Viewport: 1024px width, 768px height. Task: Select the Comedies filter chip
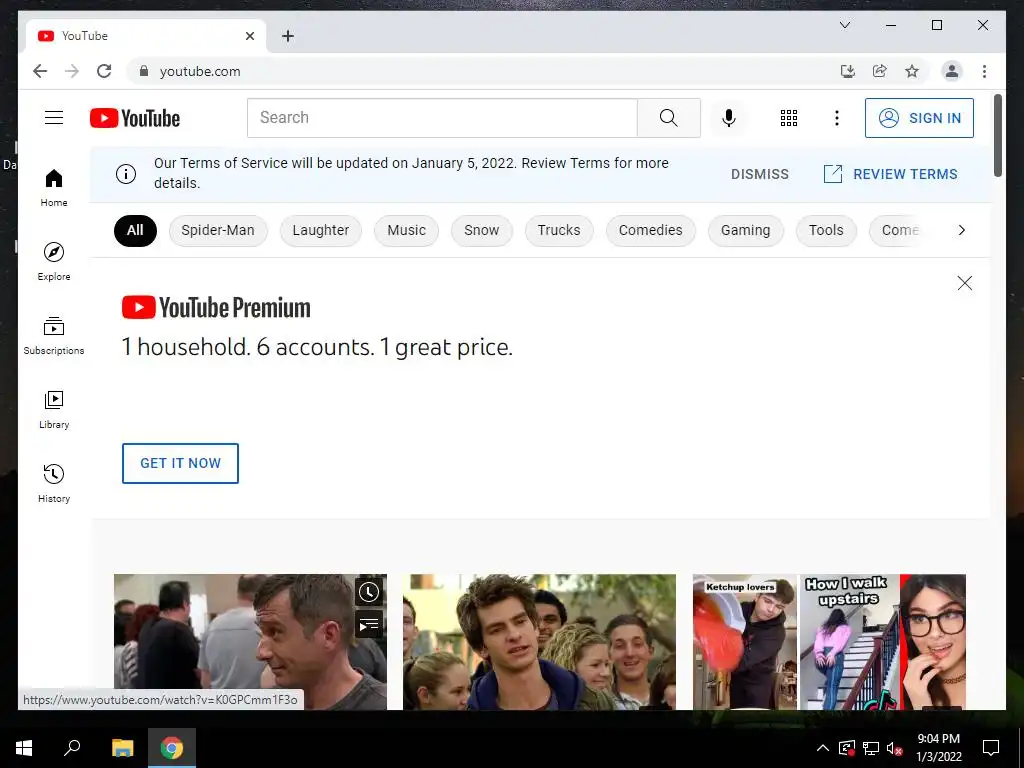pyautogui.click(x=650, y=231)
